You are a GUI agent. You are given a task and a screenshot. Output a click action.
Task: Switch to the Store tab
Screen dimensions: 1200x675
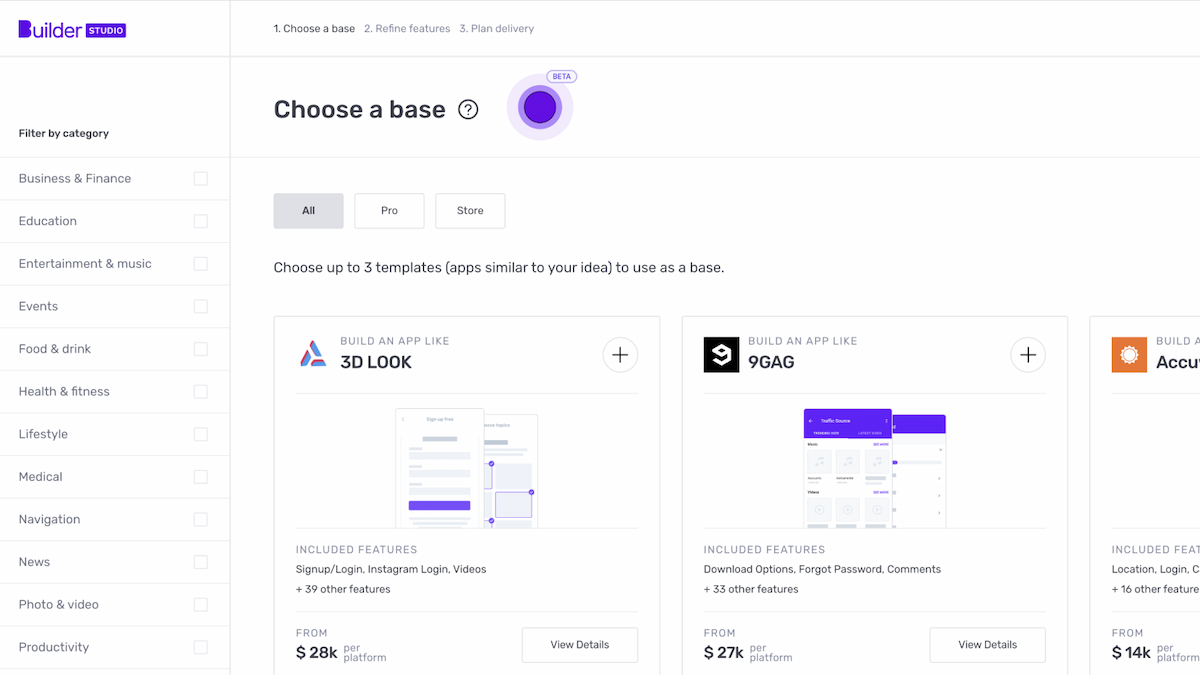pyautogui.click(x=470, y=211)
